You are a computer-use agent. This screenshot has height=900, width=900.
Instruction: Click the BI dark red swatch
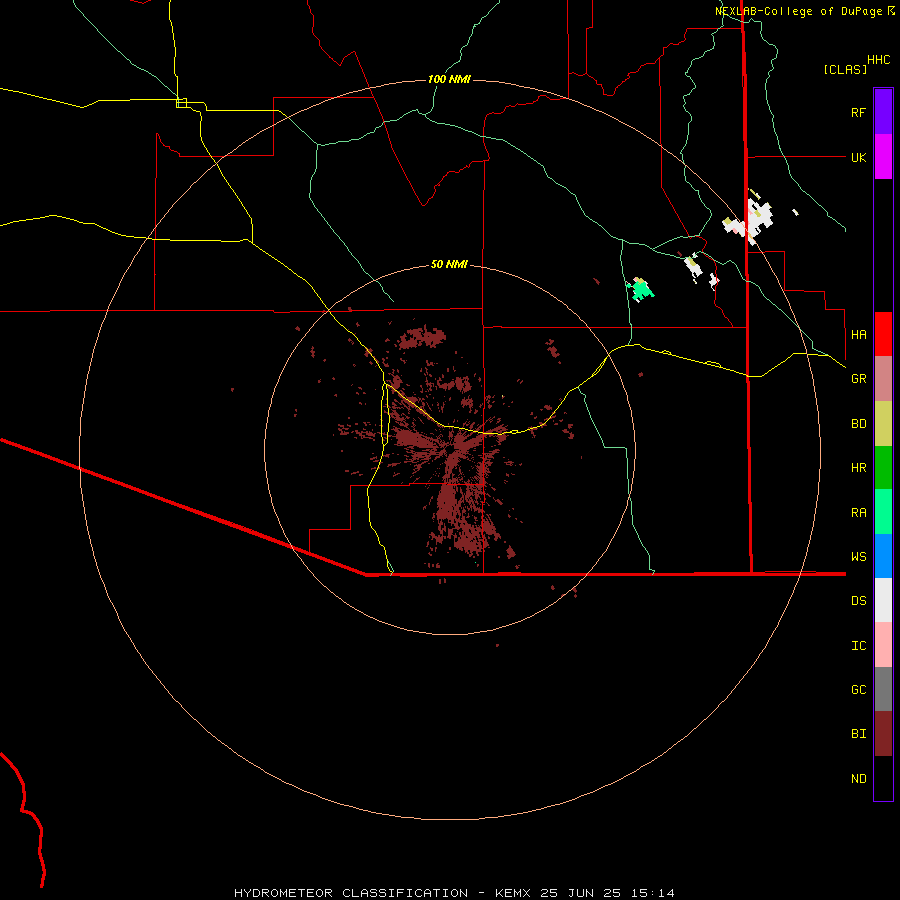(x=883, y=734)
